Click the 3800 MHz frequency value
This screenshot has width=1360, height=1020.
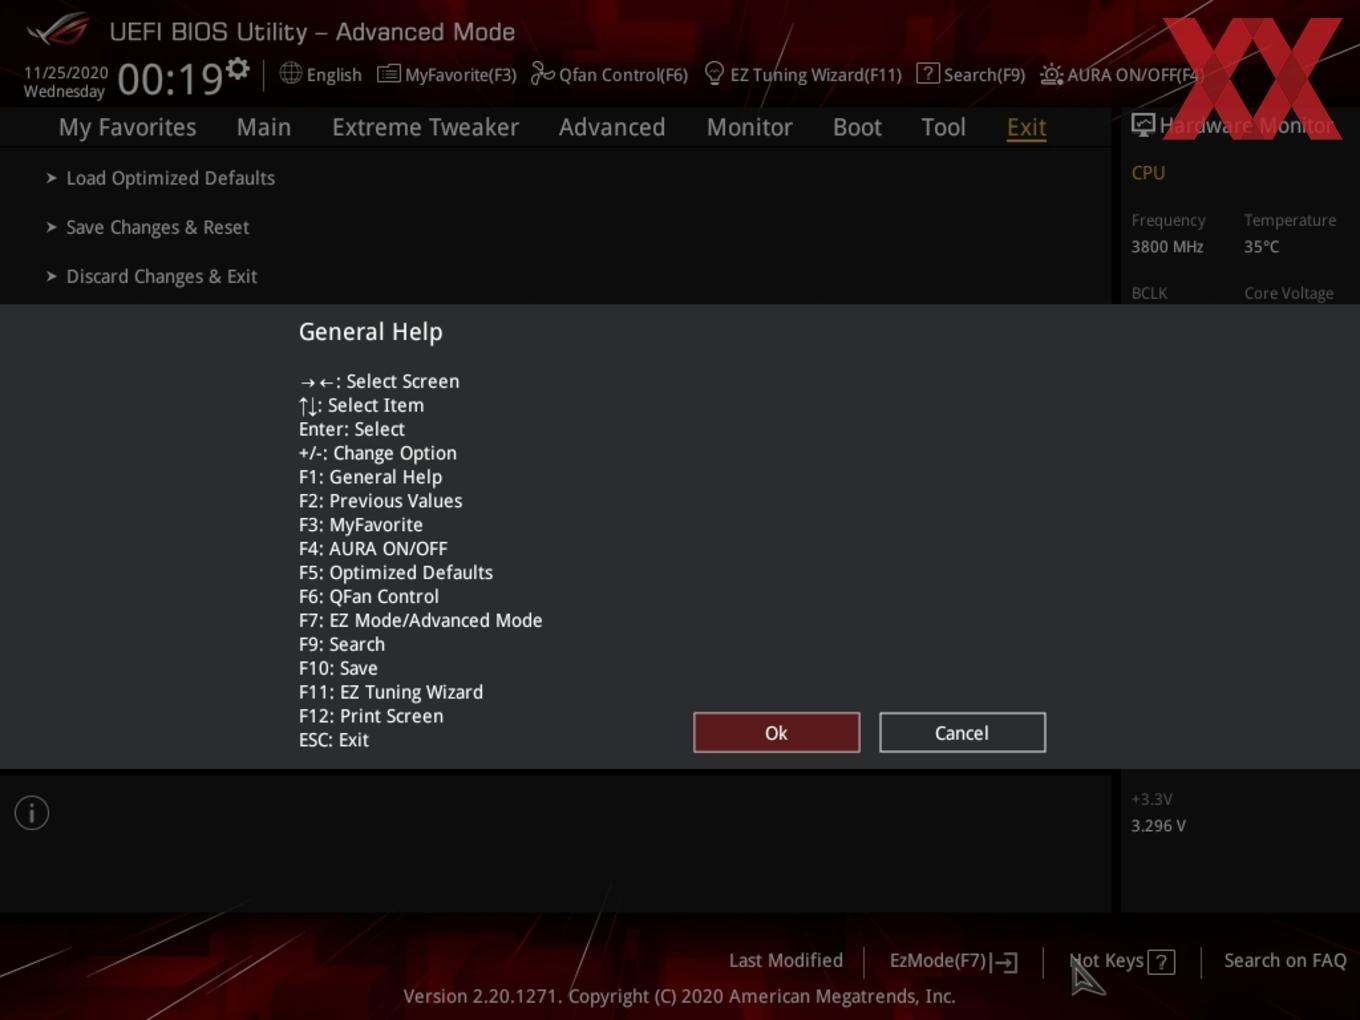coord(1167,246)
